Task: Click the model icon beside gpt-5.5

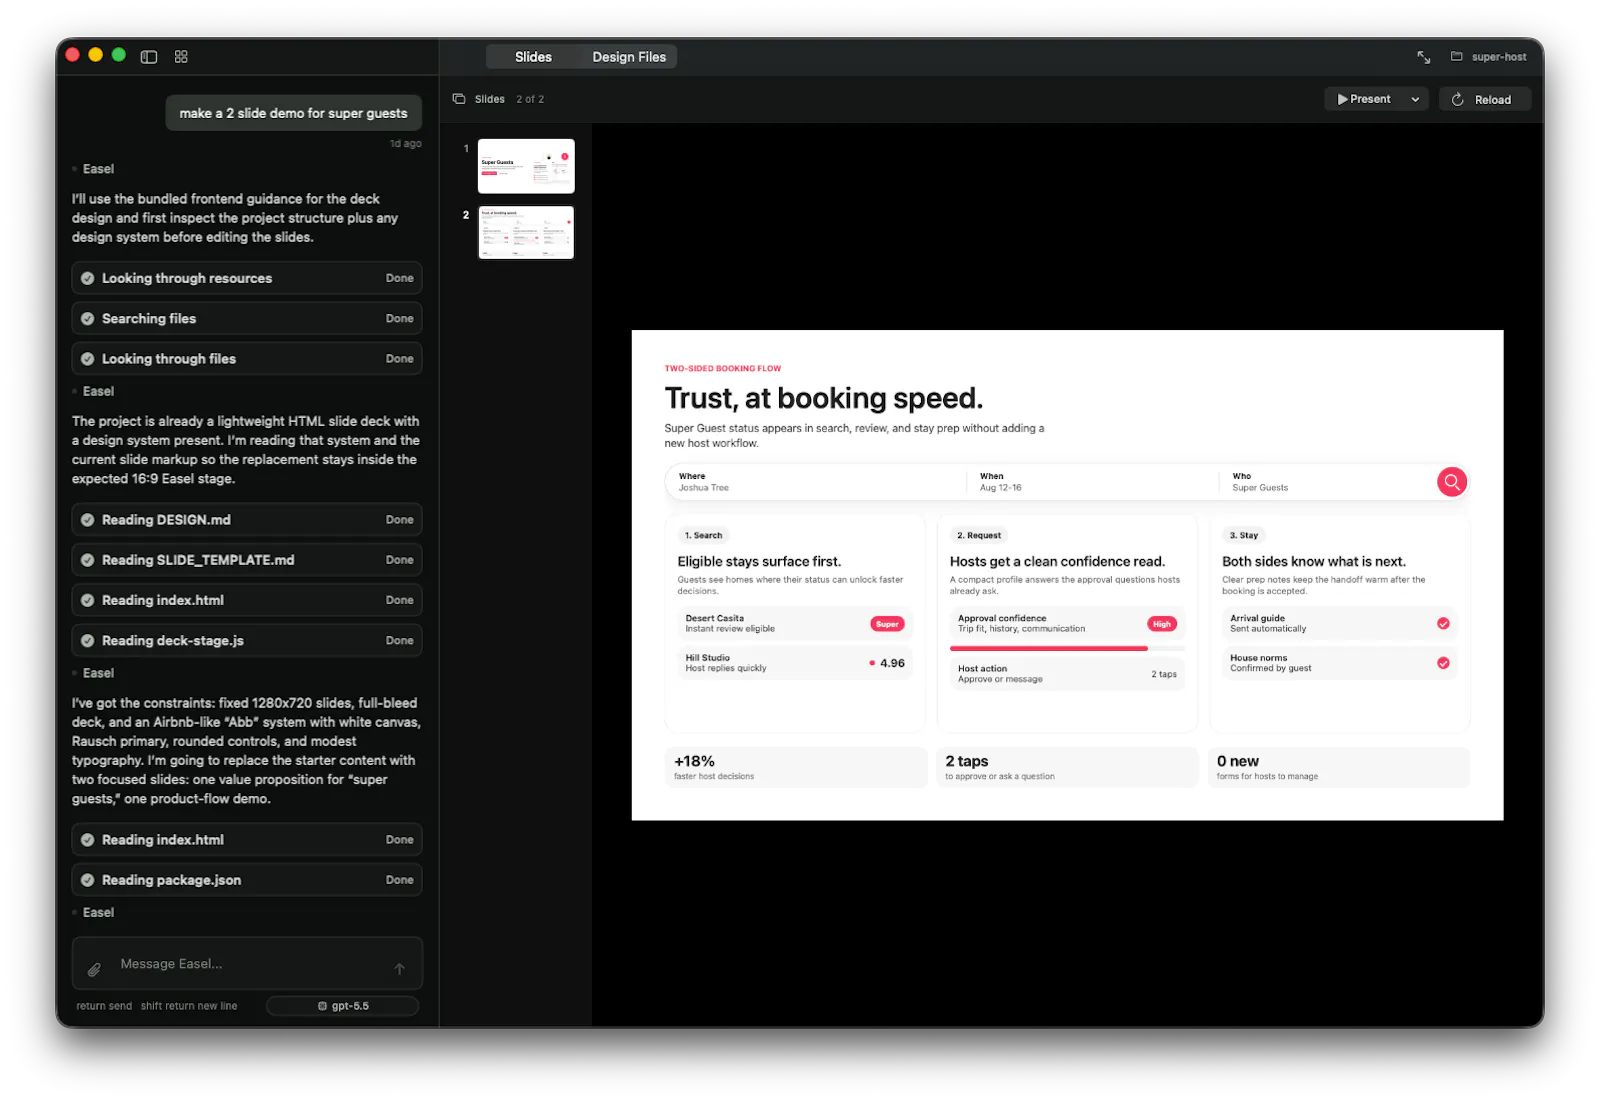Action: point(322,1006)
